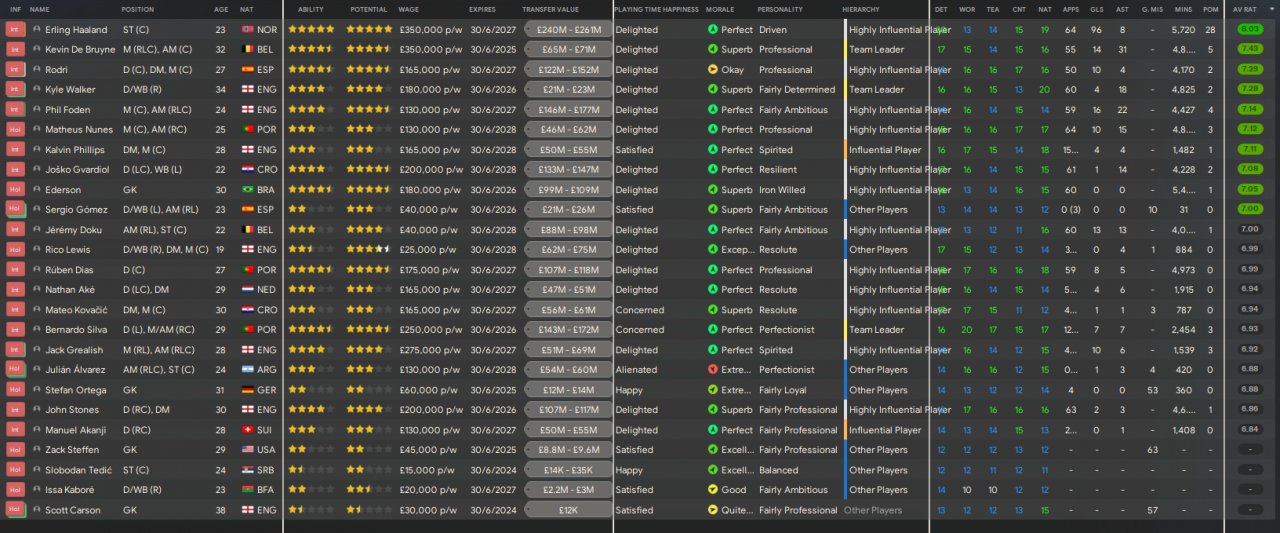Click Mateo Kovačić's Concerned happiness status
The height and width of the screenshot is (533, 1280).
639,310
